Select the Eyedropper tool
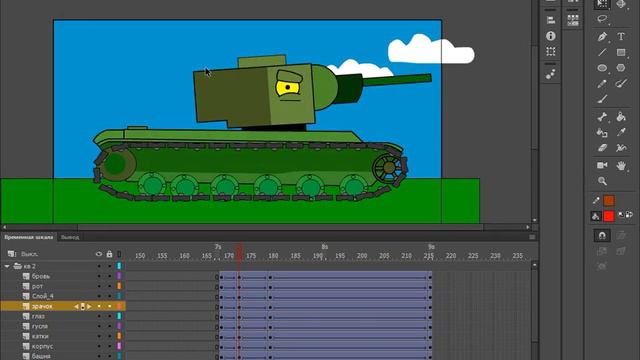The width and height of the screenshot is (640, 360). tap(621, 133)
